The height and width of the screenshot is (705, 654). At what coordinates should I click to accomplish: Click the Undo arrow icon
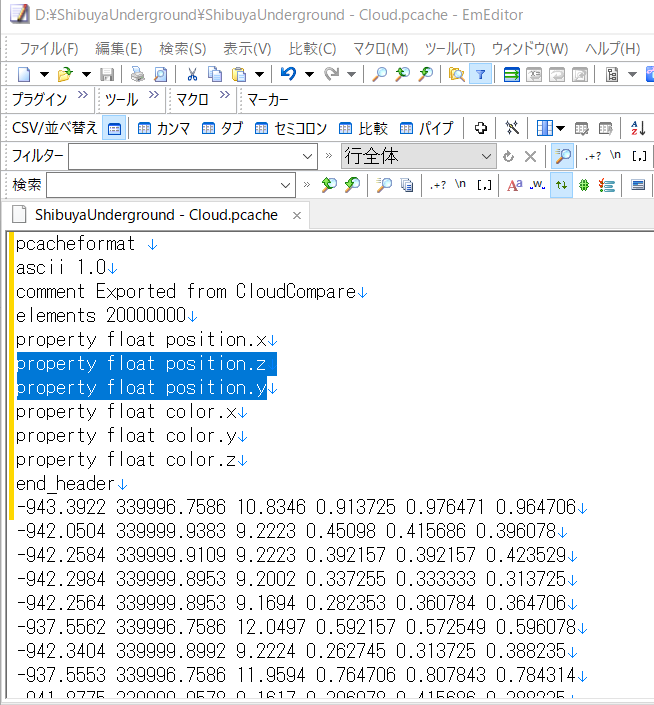coord(288,74)
